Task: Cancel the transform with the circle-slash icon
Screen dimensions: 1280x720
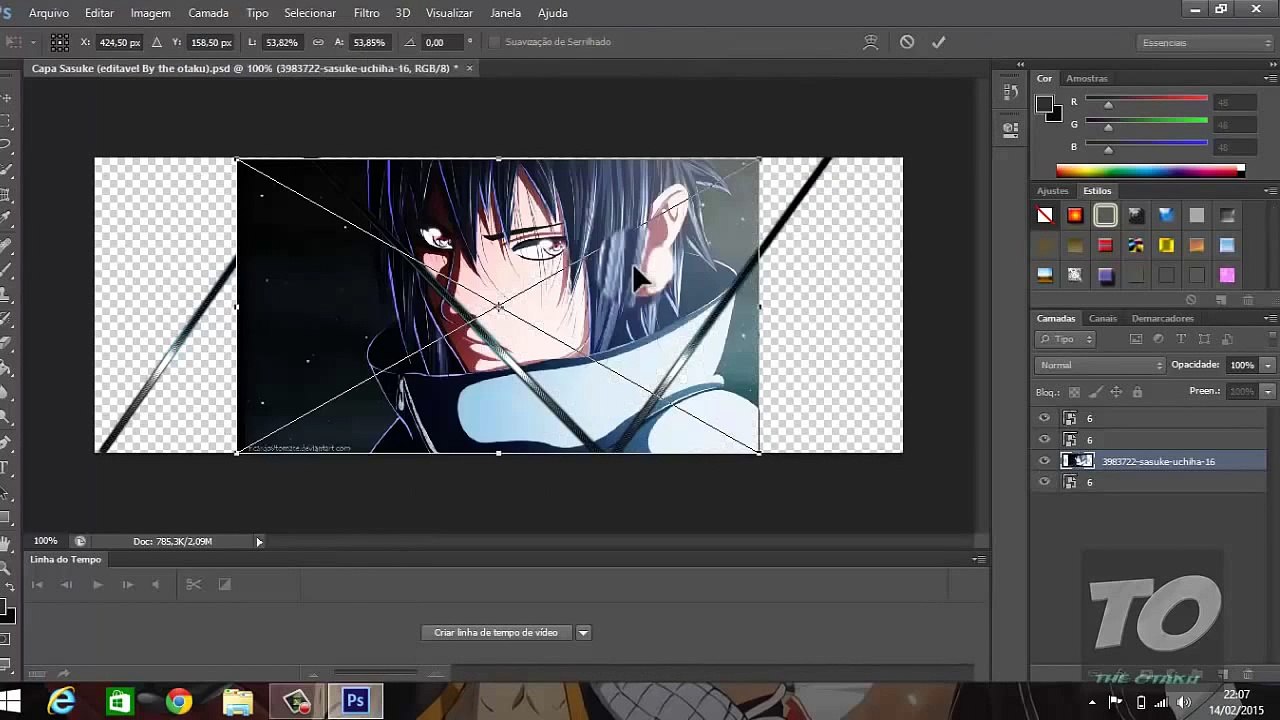Action: pos(907,42)
